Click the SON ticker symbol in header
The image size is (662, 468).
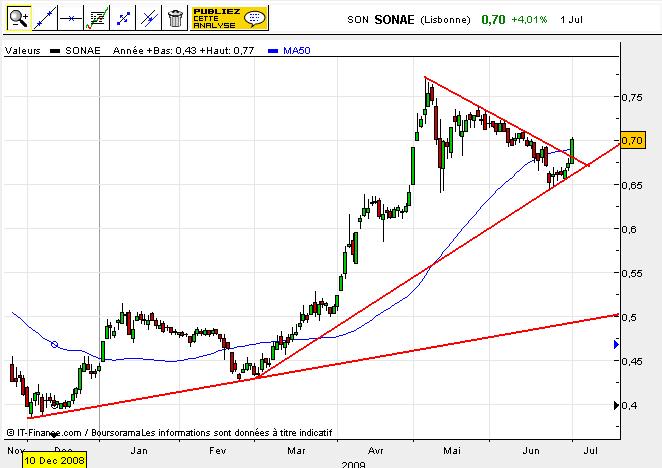coord(358,20)
